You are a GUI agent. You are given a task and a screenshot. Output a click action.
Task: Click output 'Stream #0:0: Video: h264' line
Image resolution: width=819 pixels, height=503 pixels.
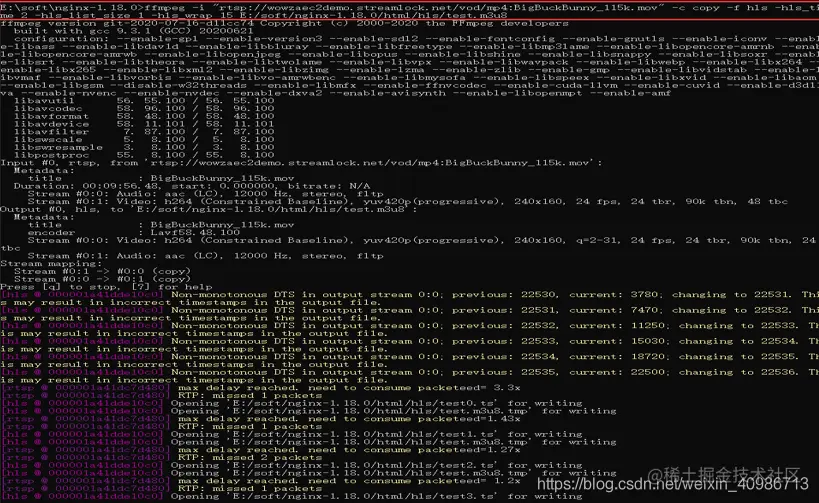[410, 244]
